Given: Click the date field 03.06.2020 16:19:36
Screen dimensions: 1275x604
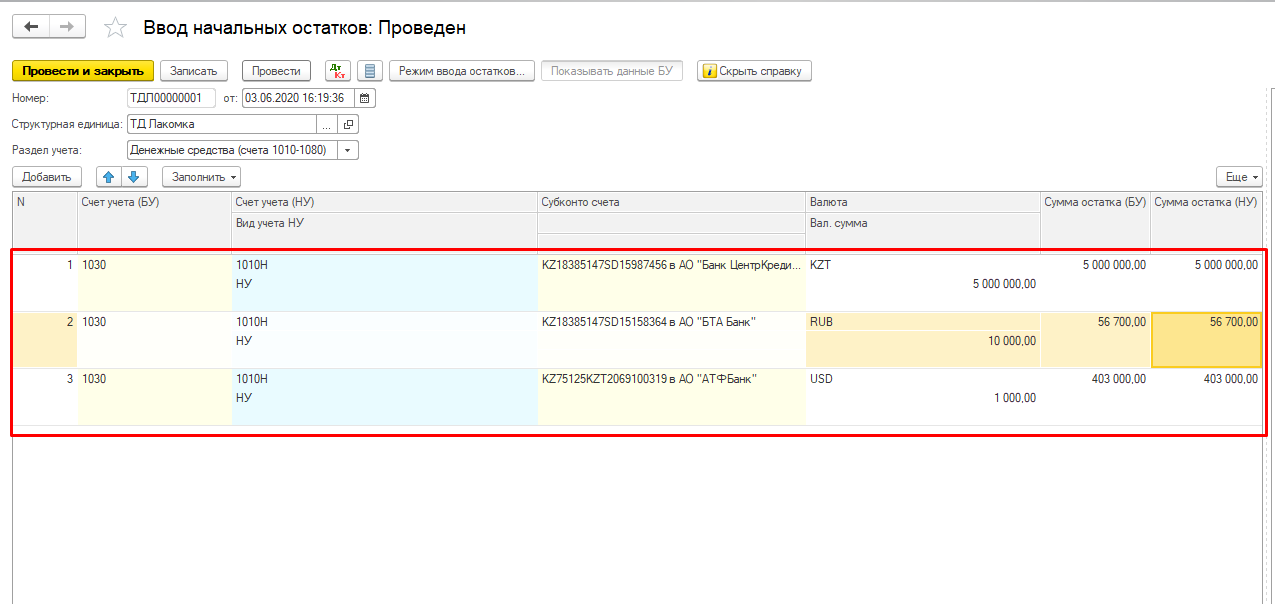Looking at the screenshot, I should click(299, 98).
